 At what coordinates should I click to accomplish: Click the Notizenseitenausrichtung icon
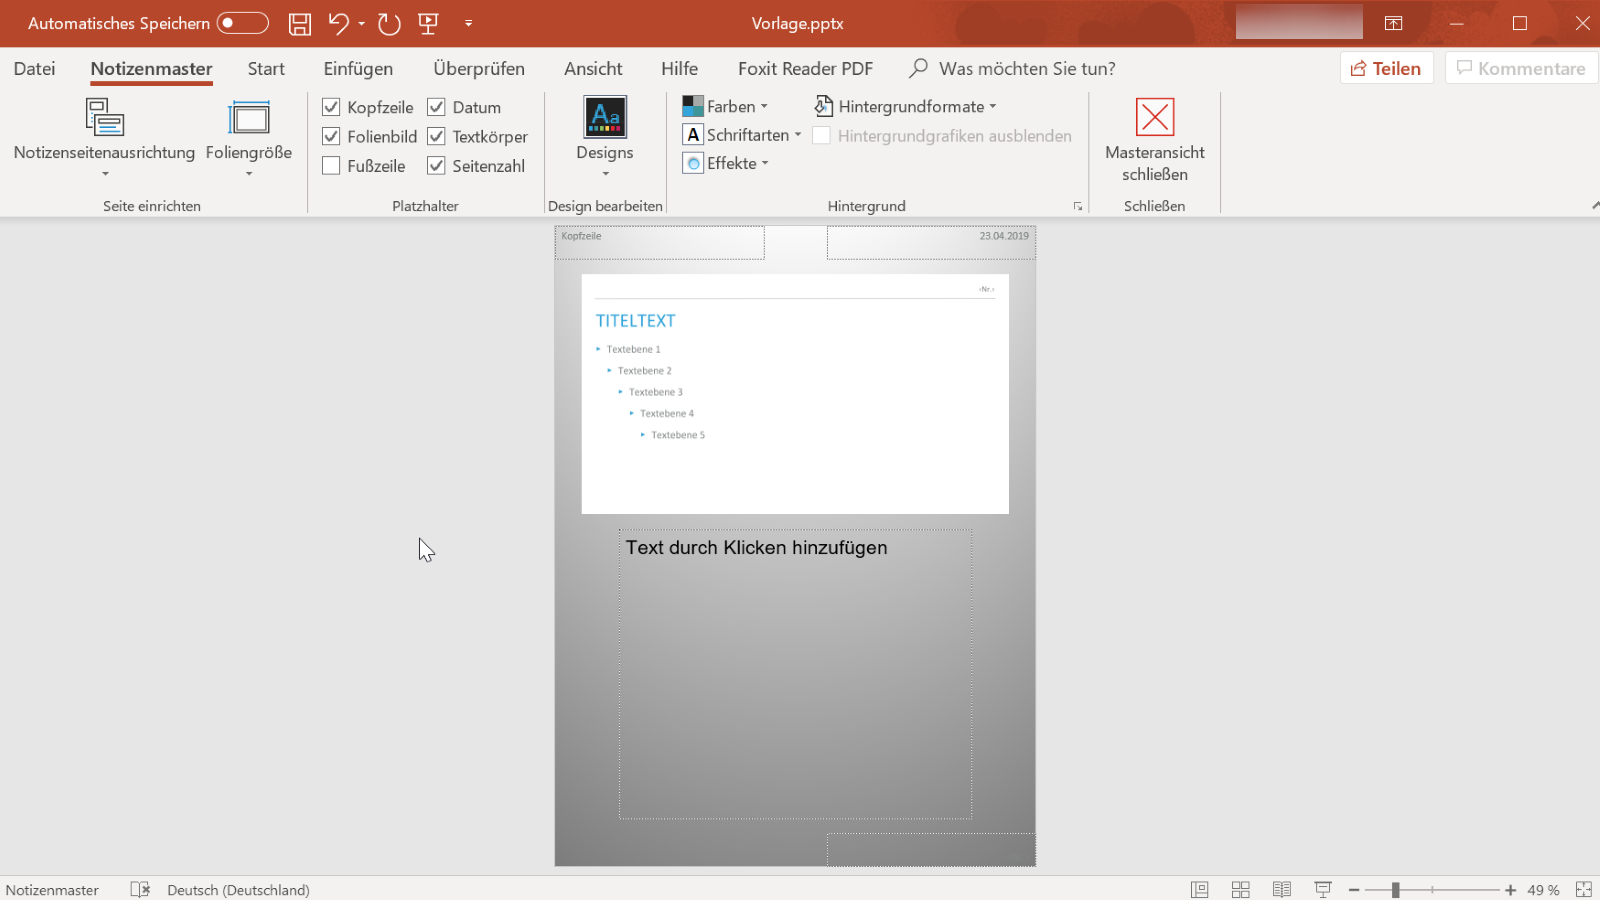click(x=104, y=118)
